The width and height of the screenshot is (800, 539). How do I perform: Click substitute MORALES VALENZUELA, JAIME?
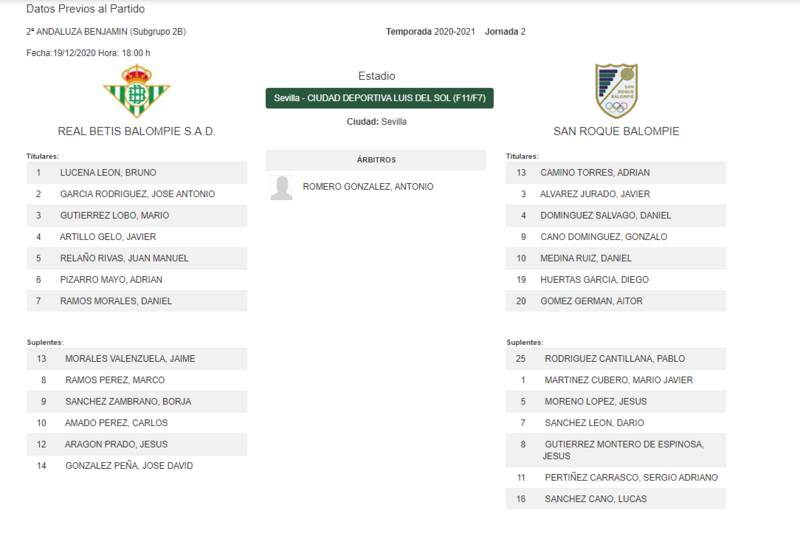pyautogui.click(x=137, y=359)
